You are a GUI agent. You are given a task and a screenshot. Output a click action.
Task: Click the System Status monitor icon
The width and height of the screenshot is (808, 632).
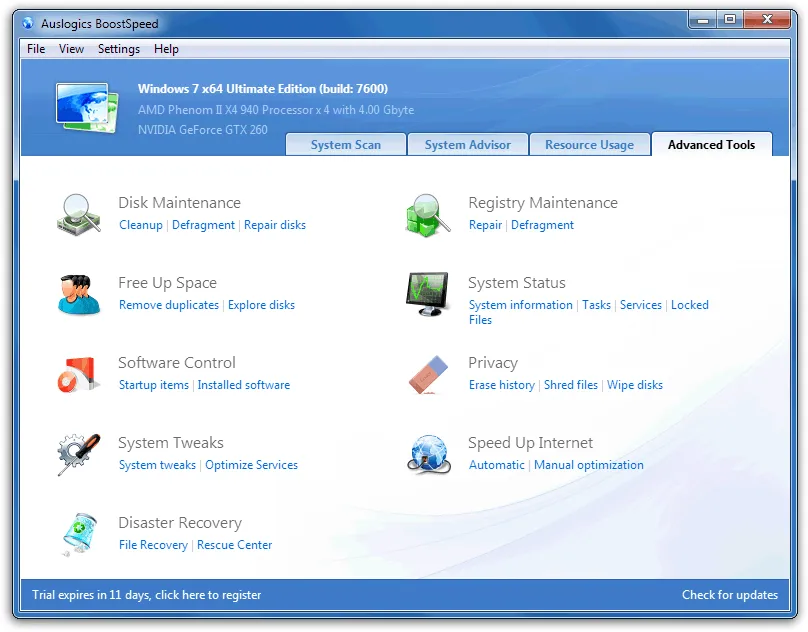[x=428, y=294]
